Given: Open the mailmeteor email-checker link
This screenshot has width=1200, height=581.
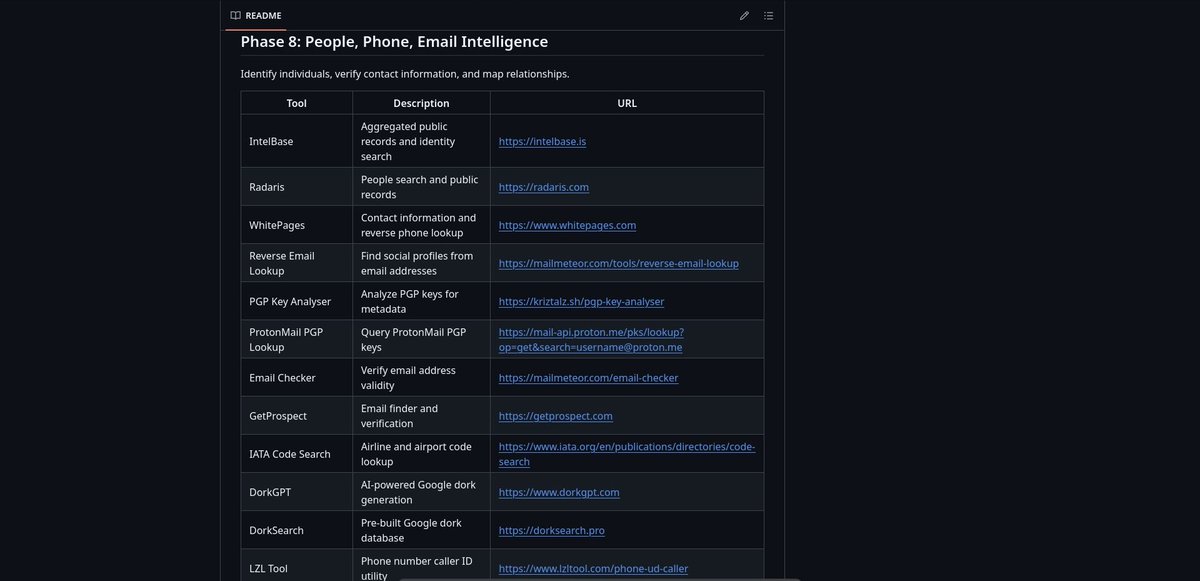Looking at the screenshot, I should pos(588,378).
